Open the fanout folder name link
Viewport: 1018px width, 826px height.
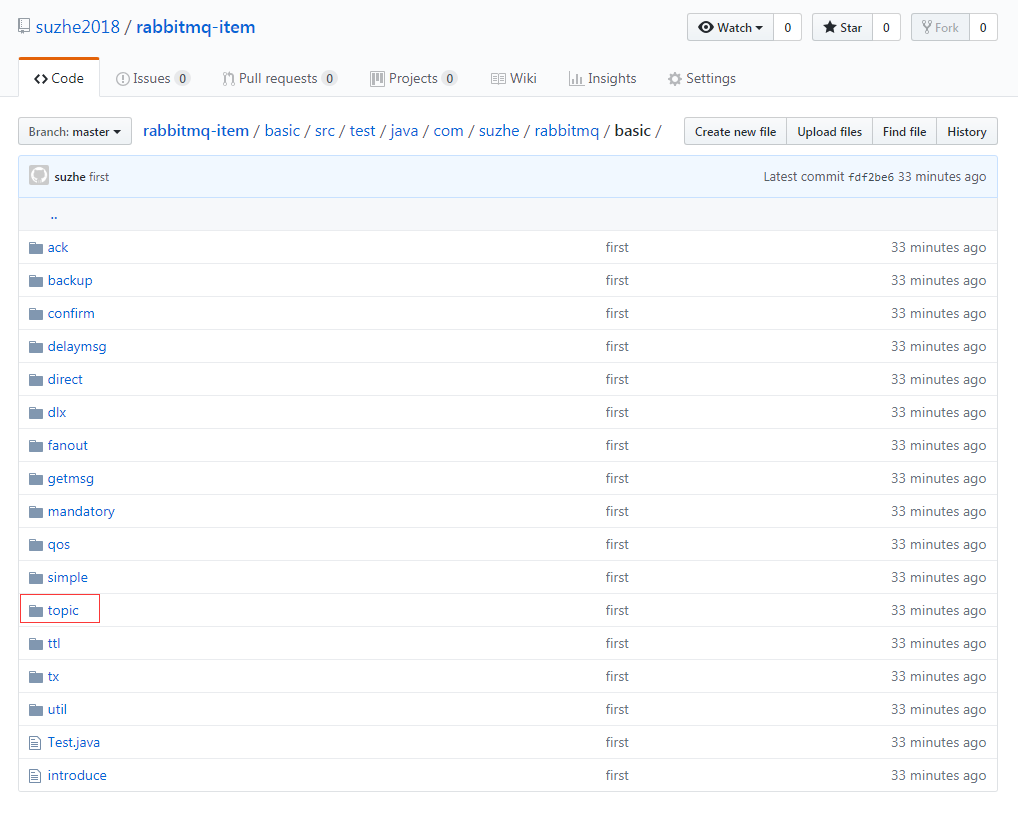(x=68, y=445)
